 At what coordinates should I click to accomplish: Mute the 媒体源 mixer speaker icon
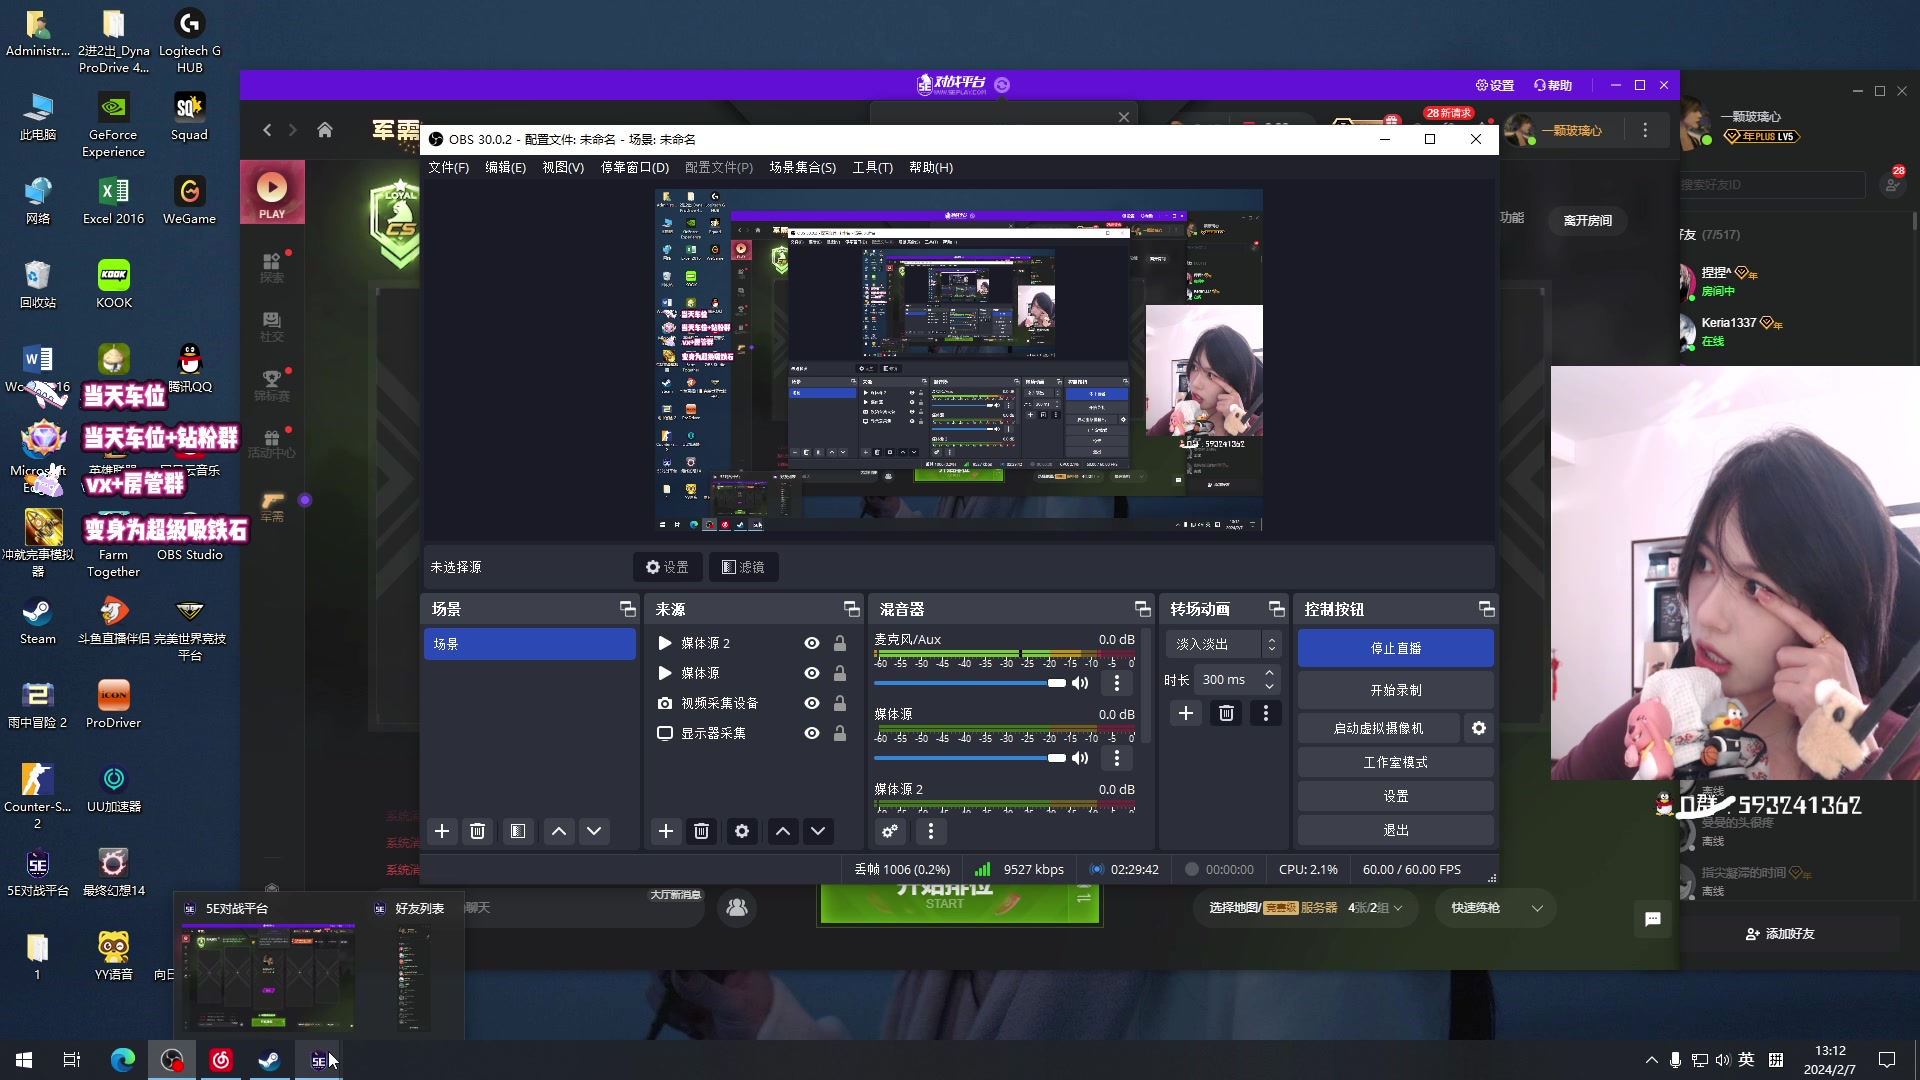(1080, 758)
